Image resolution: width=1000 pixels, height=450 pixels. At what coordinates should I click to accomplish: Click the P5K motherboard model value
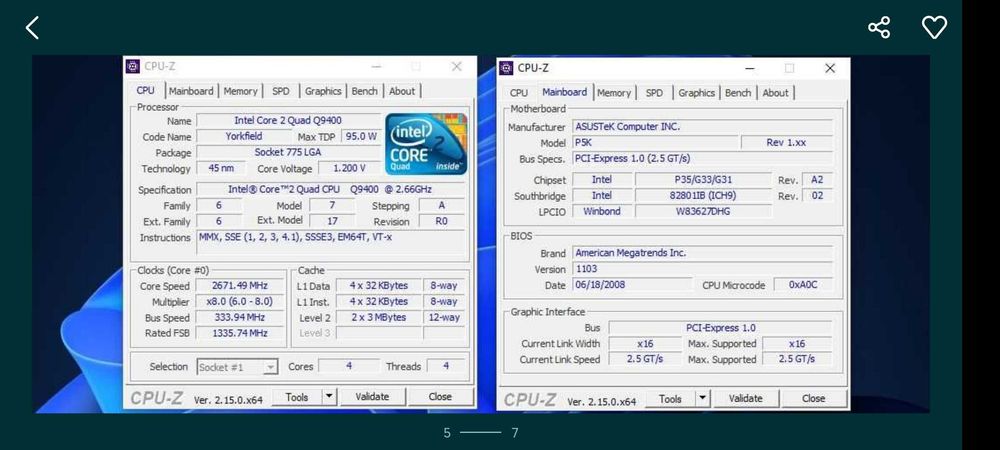(x=655, y=143)
